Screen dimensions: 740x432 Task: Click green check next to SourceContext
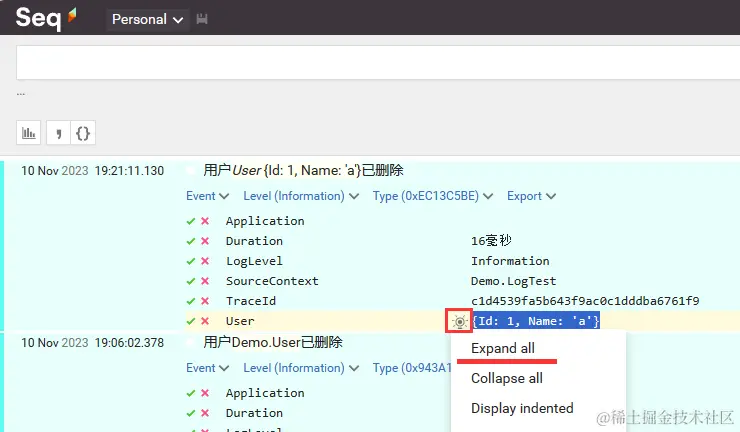click(191, 281)
